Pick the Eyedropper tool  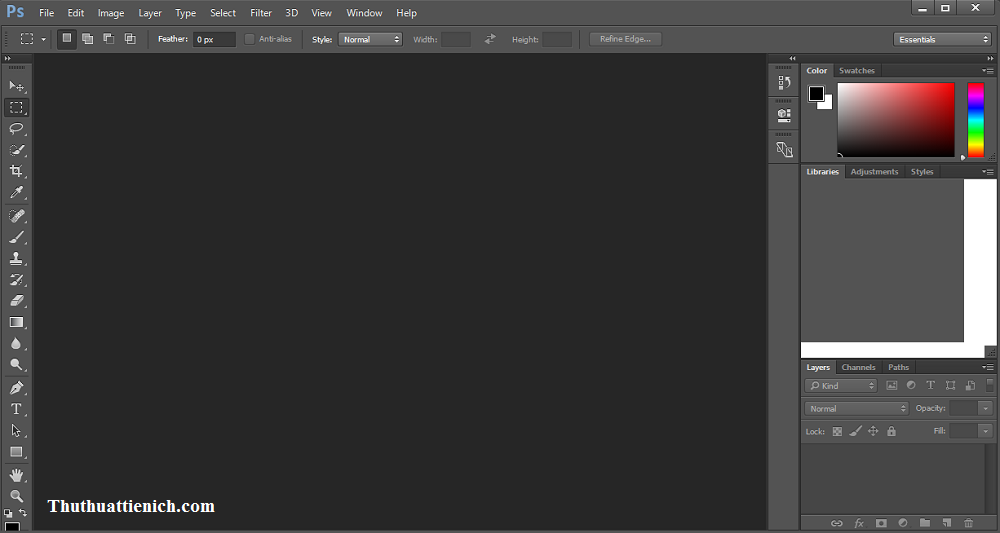17,193
